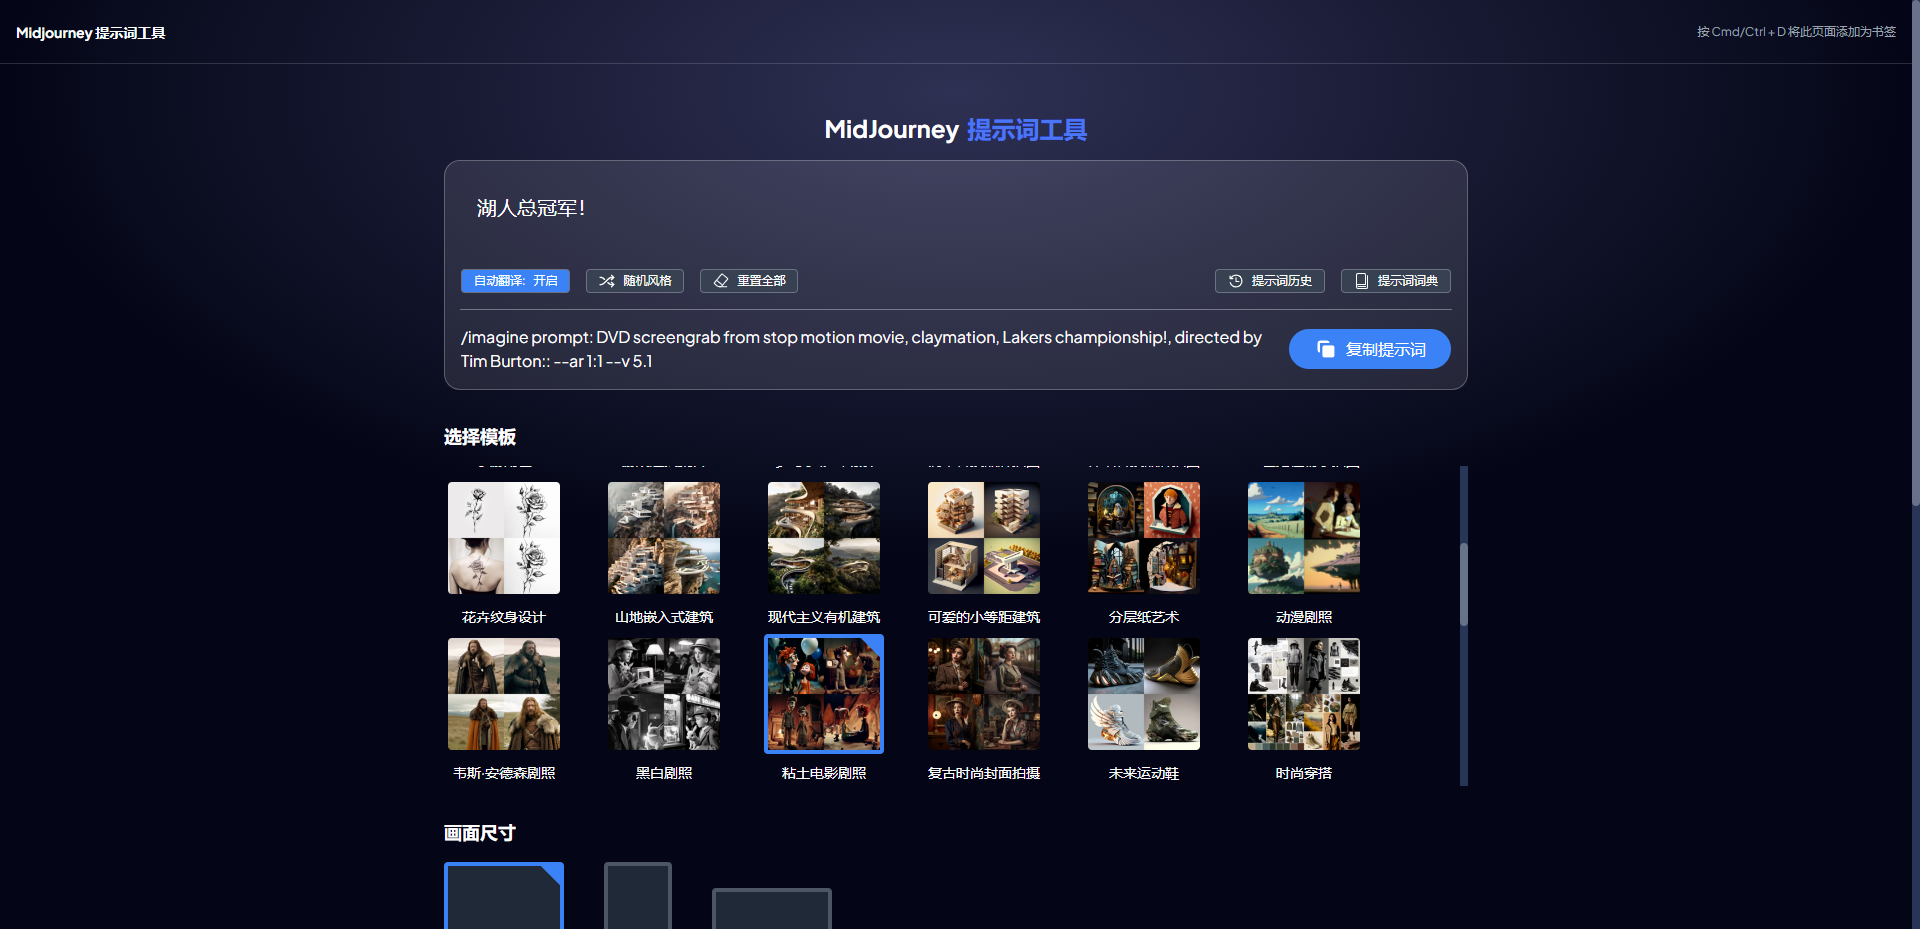
Task: Click the copy icon in 复制提示词
Action: pos(1326,349)
